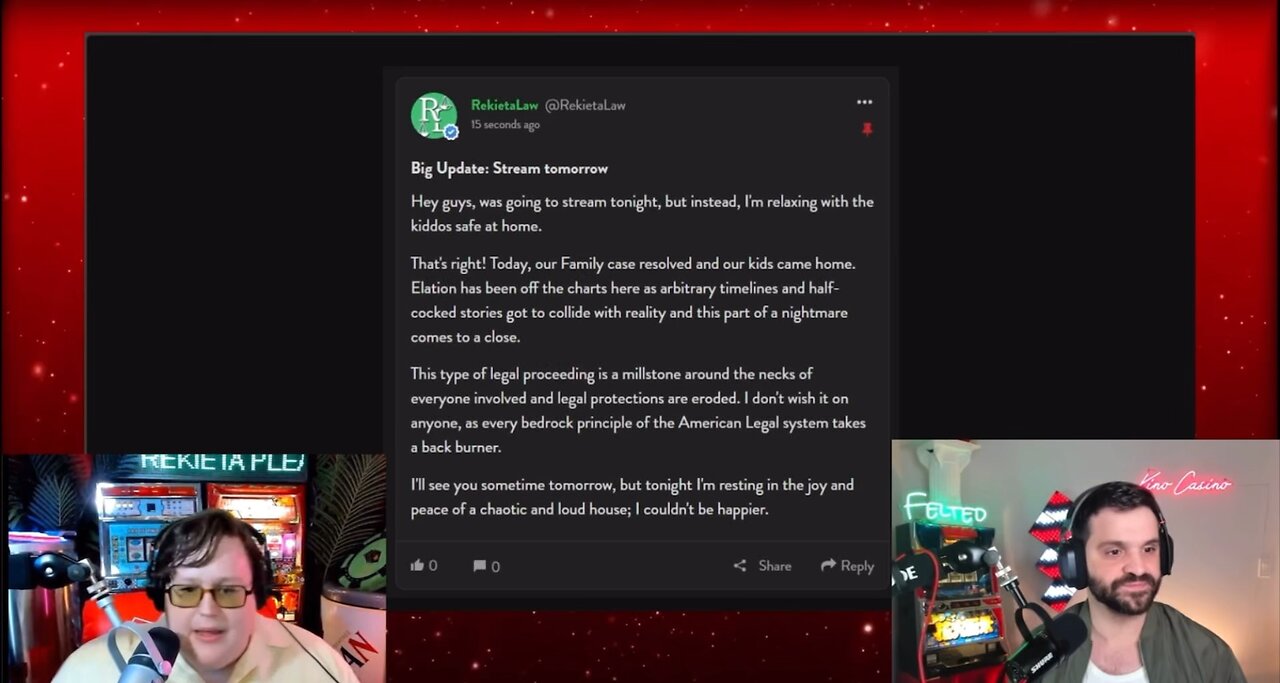Open the RekietaLaw profile name link
The image size is (1280, 683).
[504, 105]
